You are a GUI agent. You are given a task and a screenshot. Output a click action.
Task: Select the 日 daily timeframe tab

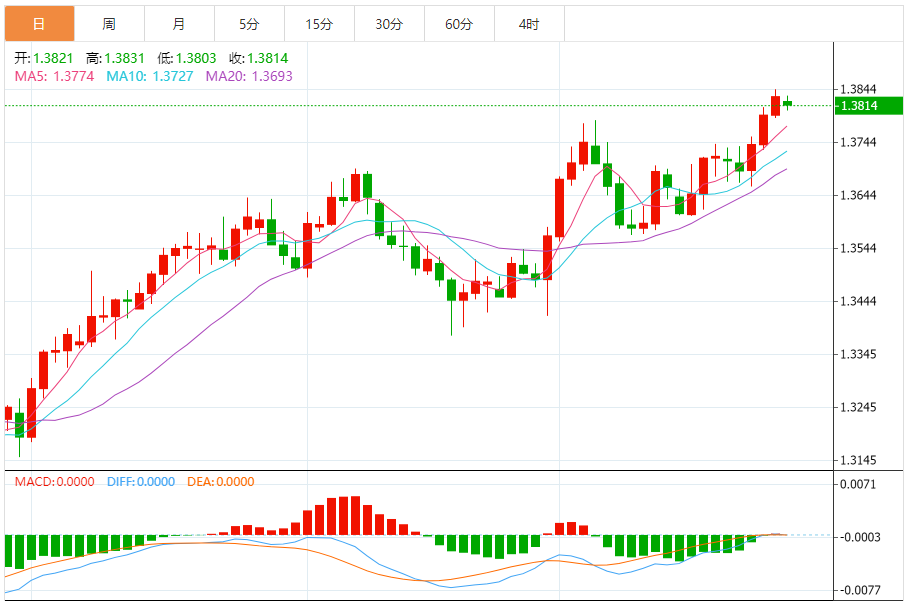tap(40, 24)
